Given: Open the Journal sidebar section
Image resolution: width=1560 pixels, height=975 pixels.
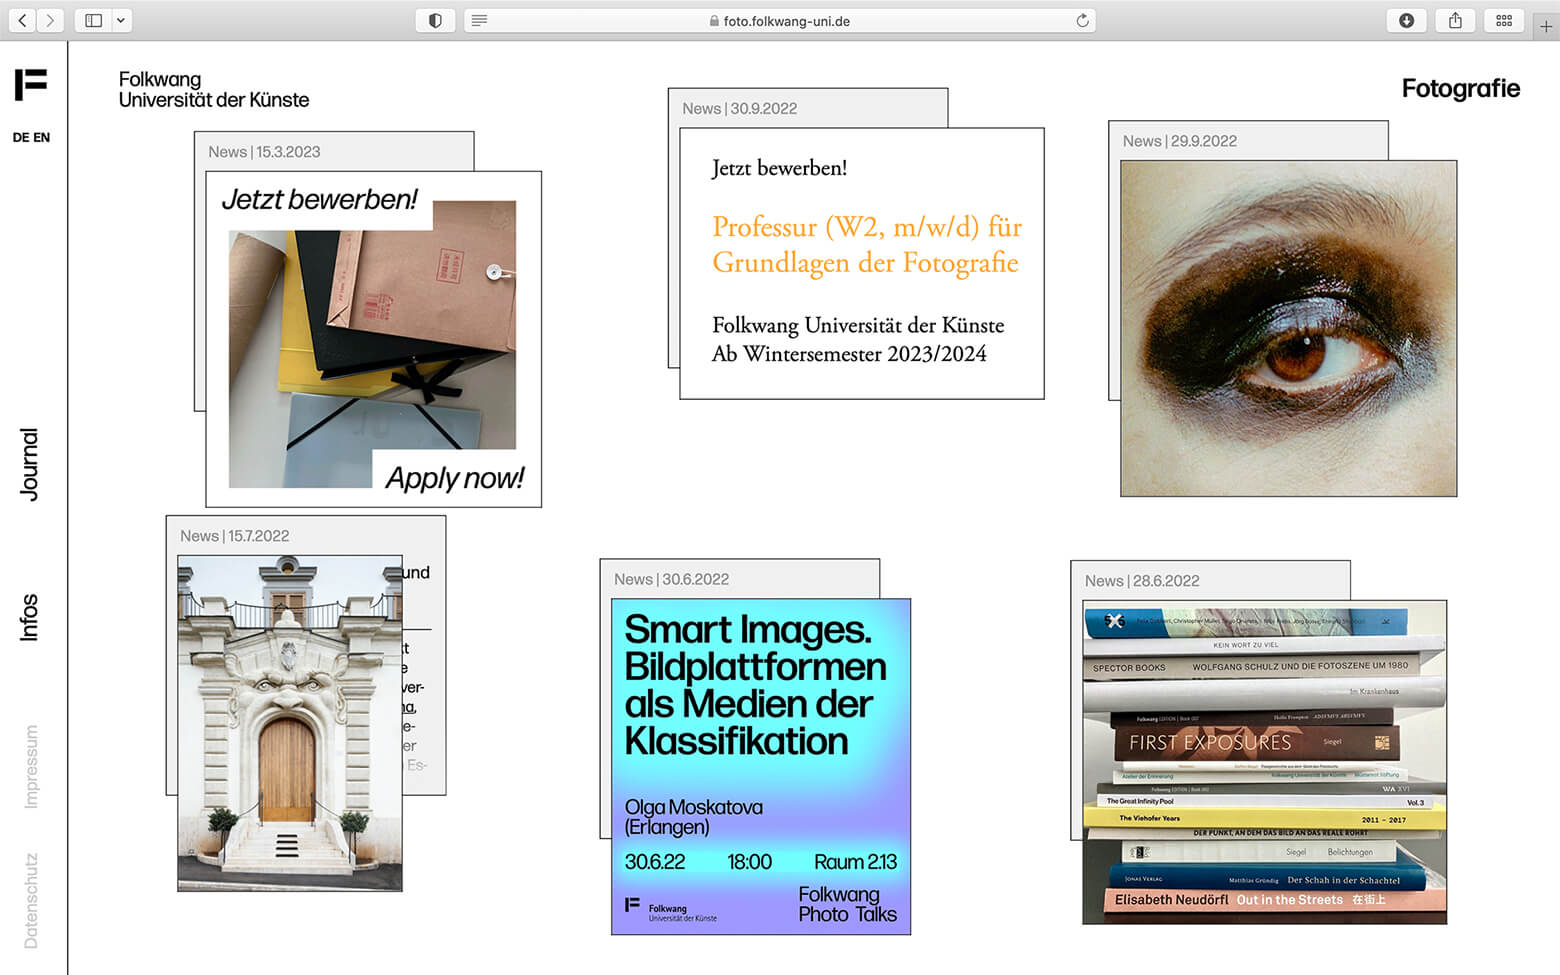Looking at the screenshot, I should click(x=30, y=465).
